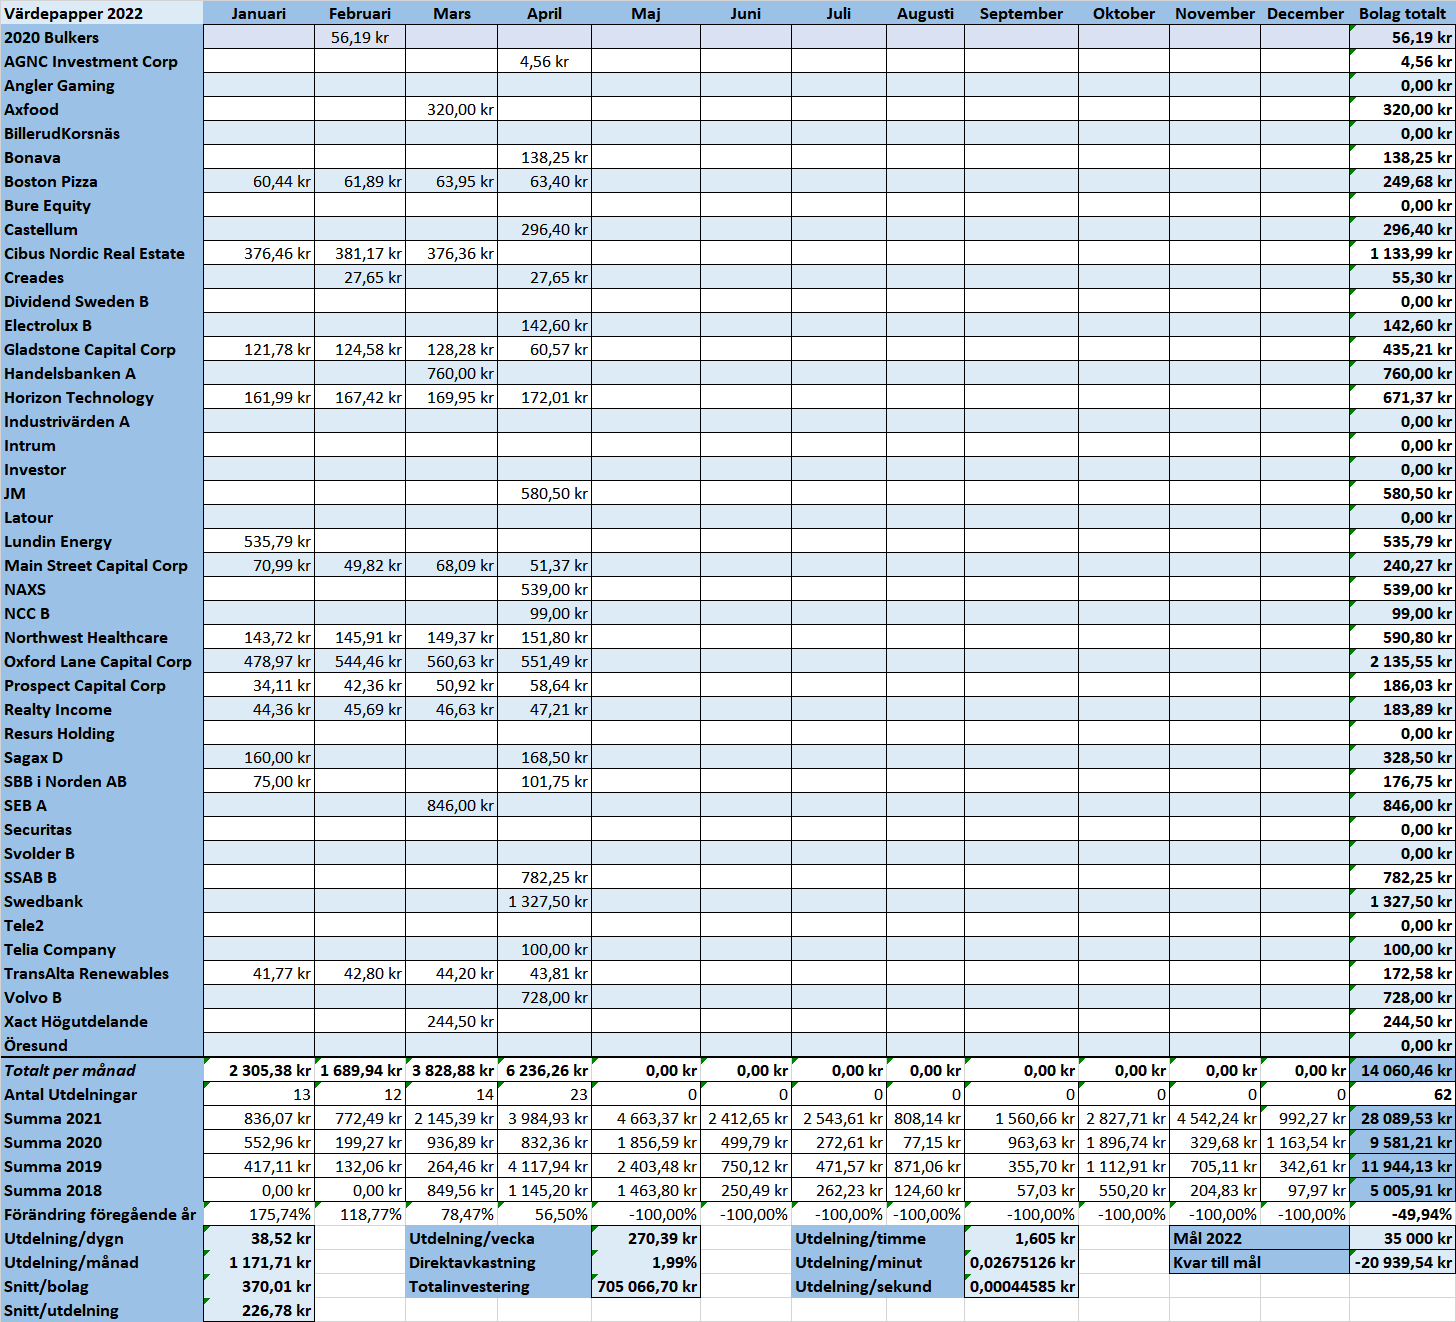
Task: Click Cibus Nordic total 1 133,99 kr
Action: tap(1402, 253)
